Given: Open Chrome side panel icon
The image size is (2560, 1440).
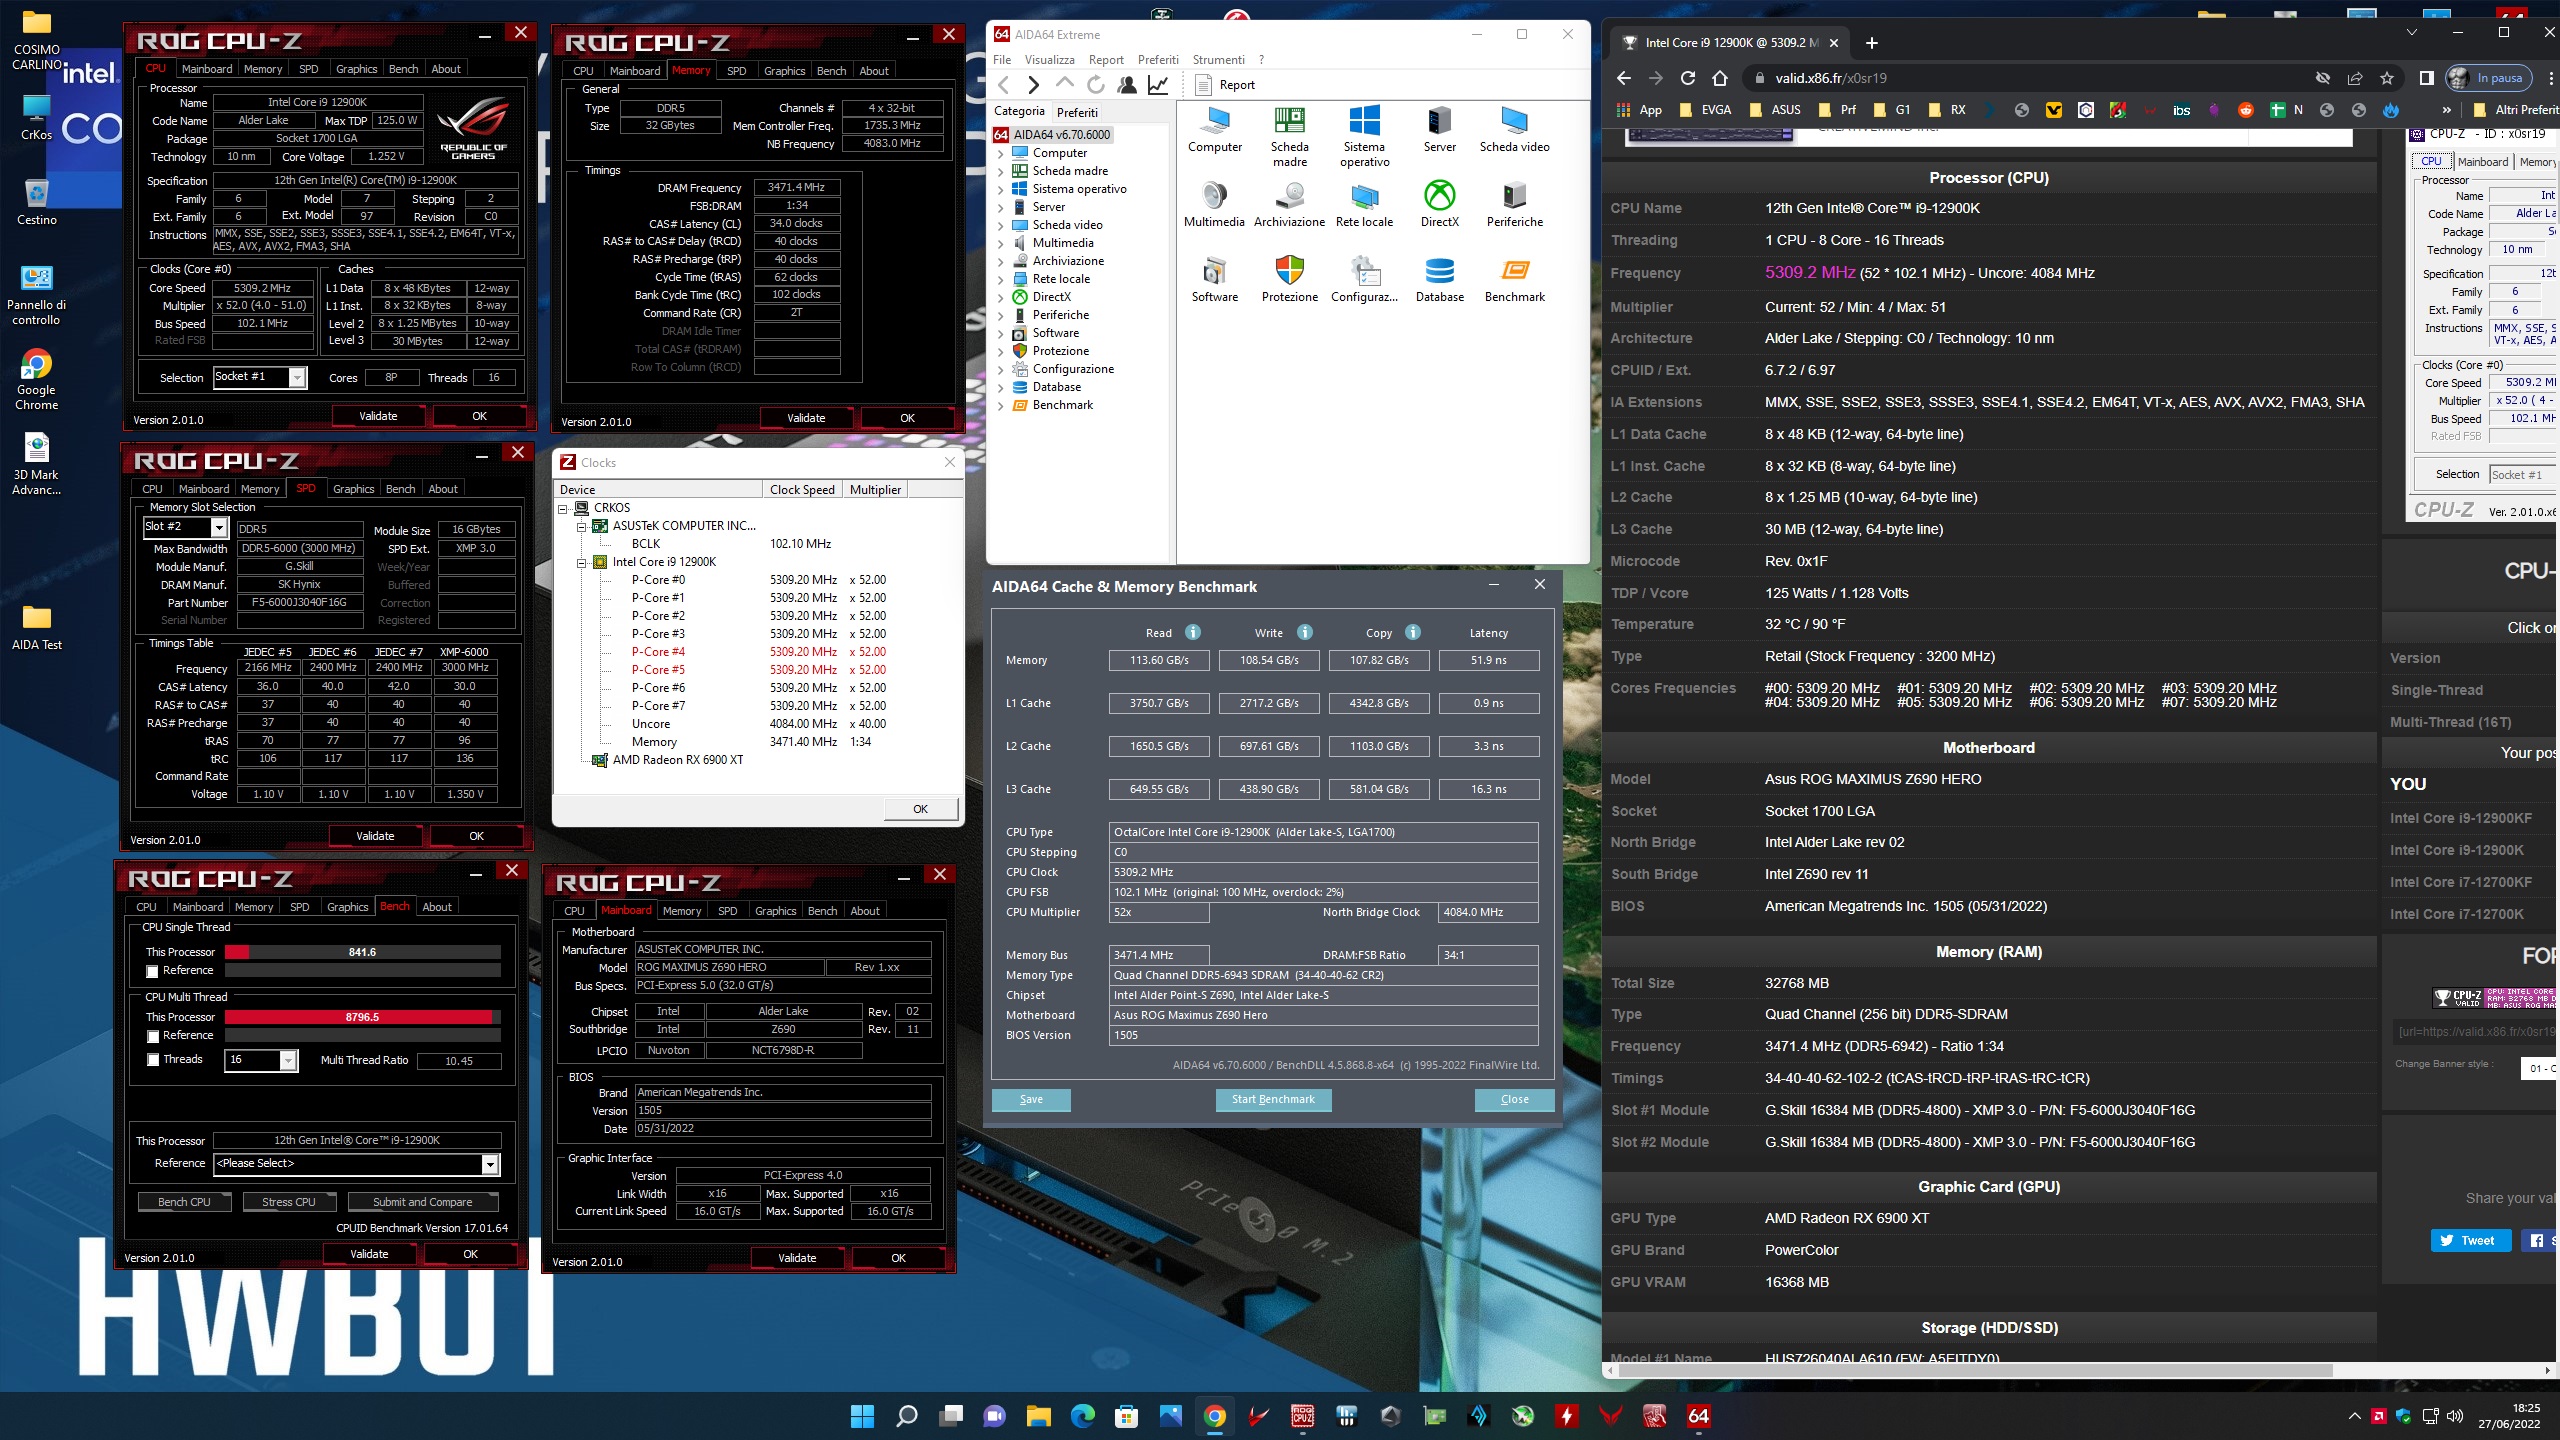Looking at the screenshot, I should pos(2426,78).
